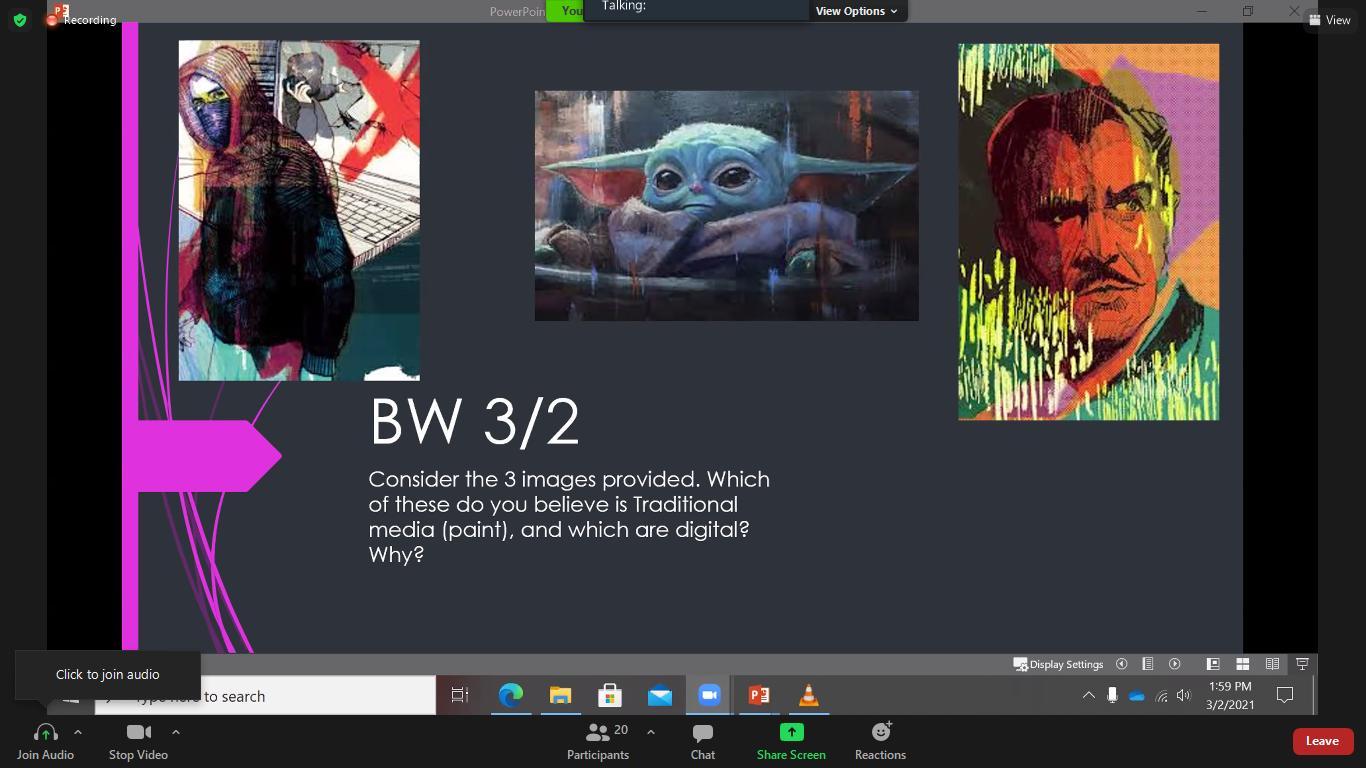
Task: Go to next slide arrow in status bar
Action: [1175, 664]
